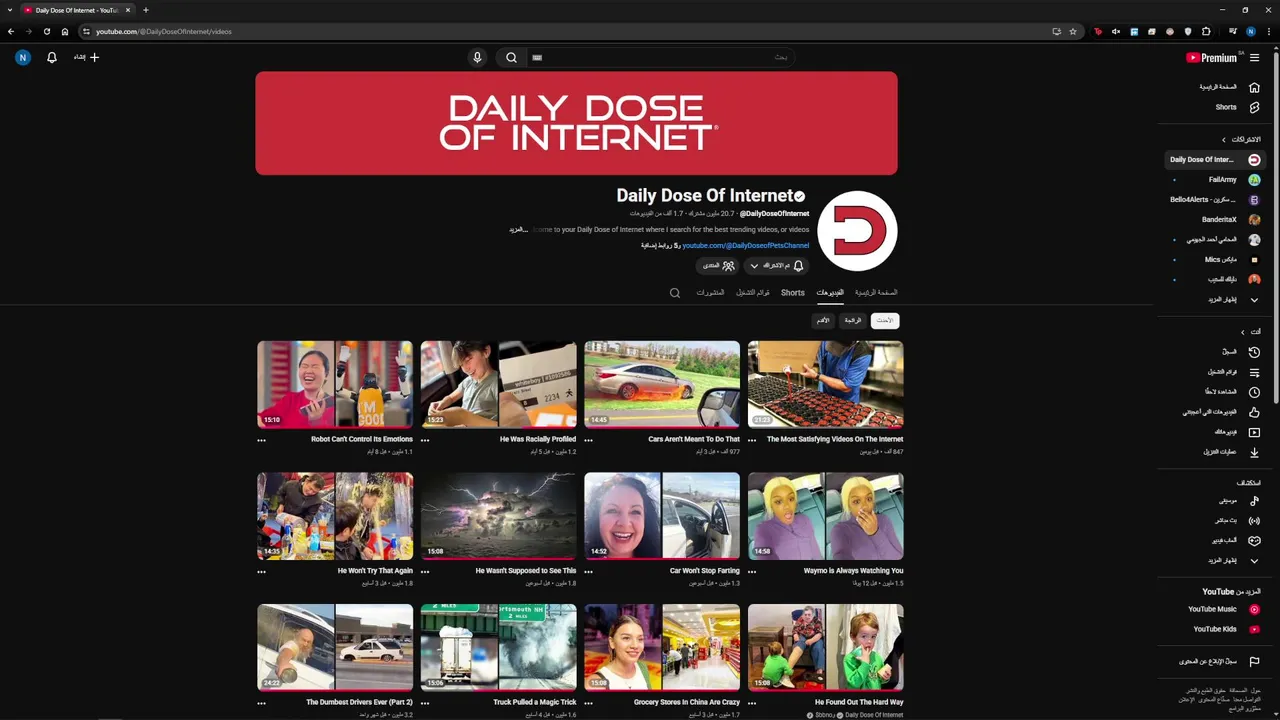Open the You section header arrow
Image resolution: width=1280 pixels, height=720 pixels.
[x=1243, y=332]
